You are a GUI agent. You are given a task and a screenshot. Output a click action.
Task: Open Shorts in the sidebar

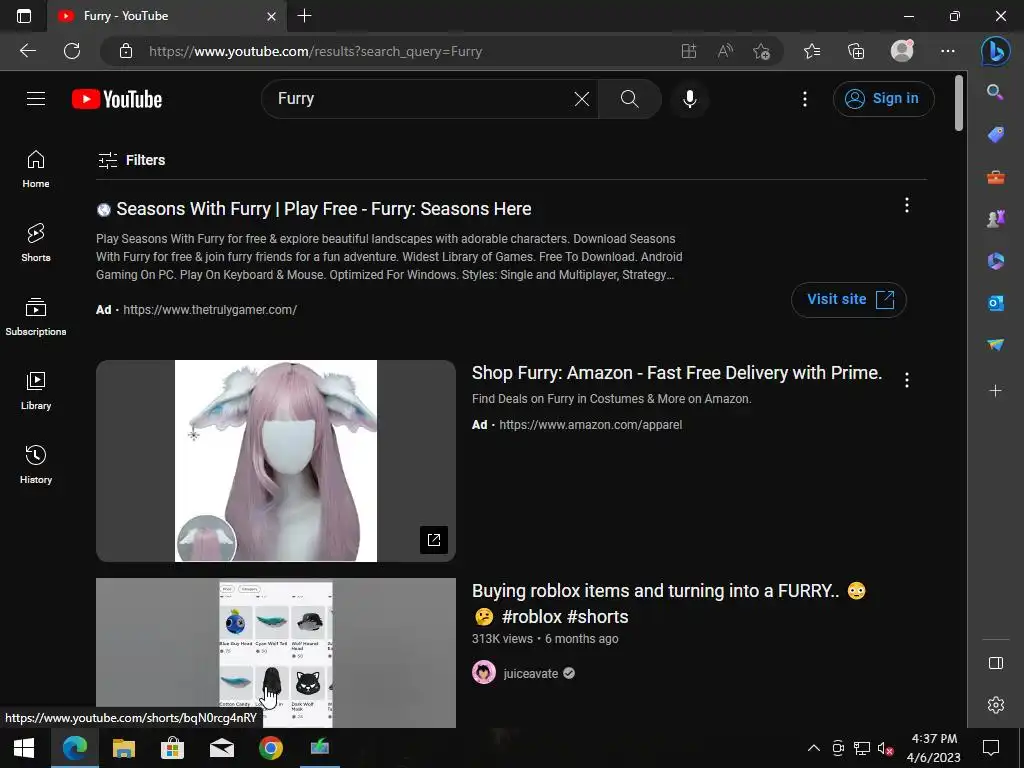[36, 242]
